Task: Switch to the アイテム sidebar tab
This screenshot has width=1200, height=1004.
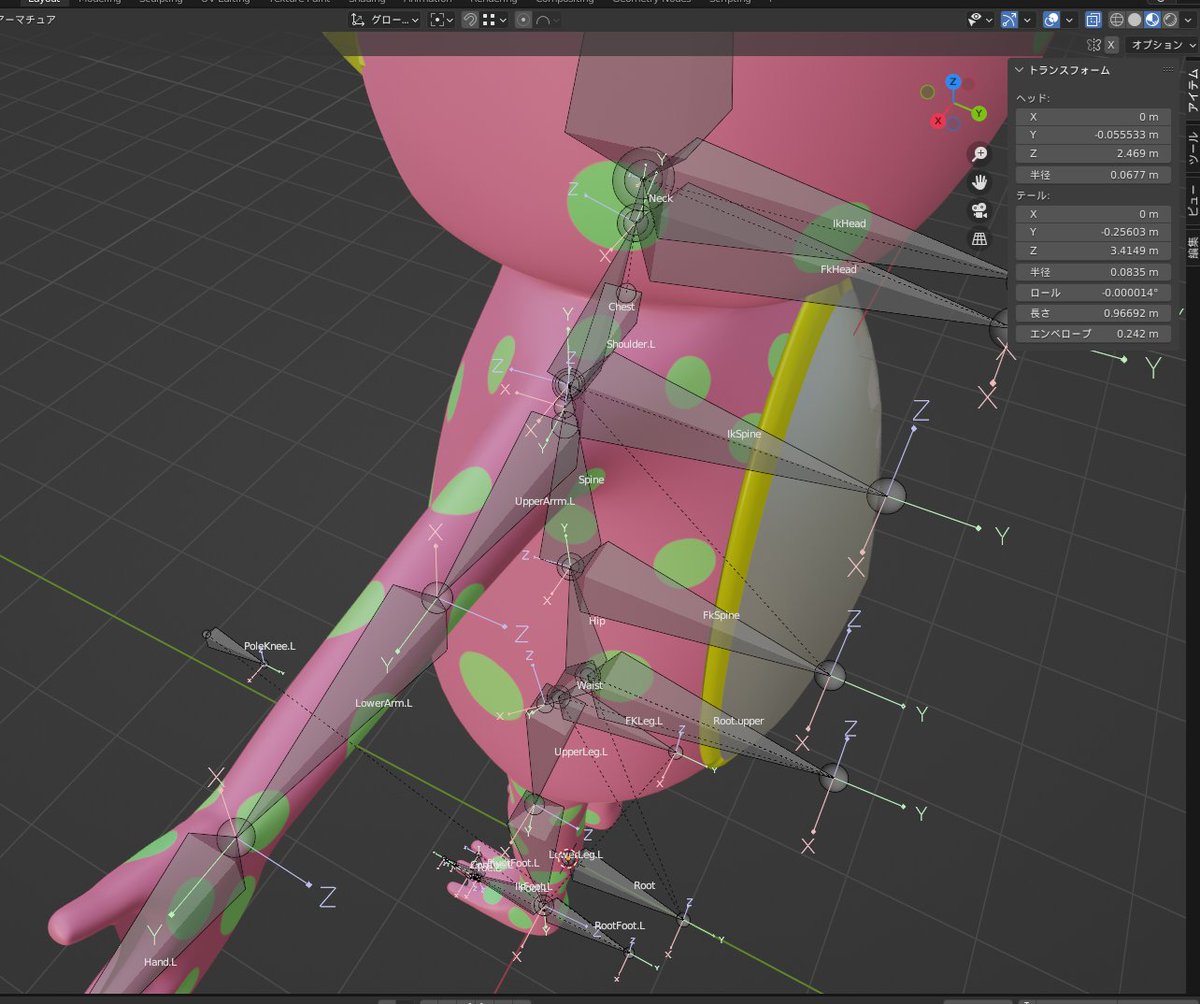Action: (x=1192, y=91)
